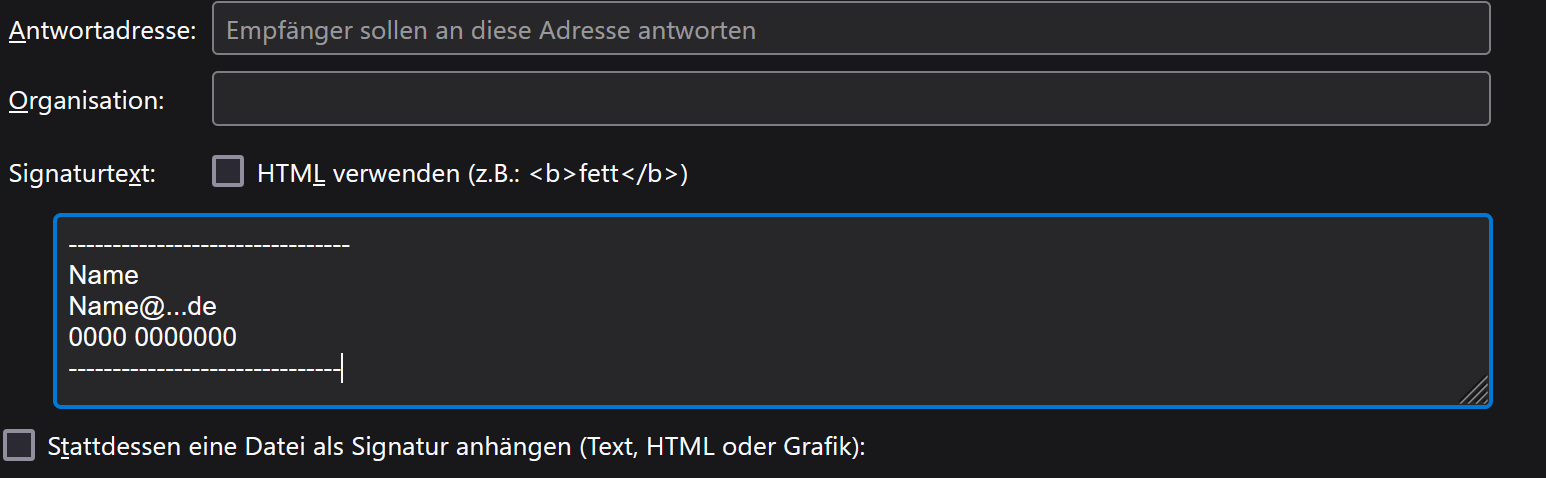The width and height of the screenshot is (1546, 478).
Task: Click the empty middle of the Organisation field
Action: [850, 99]
